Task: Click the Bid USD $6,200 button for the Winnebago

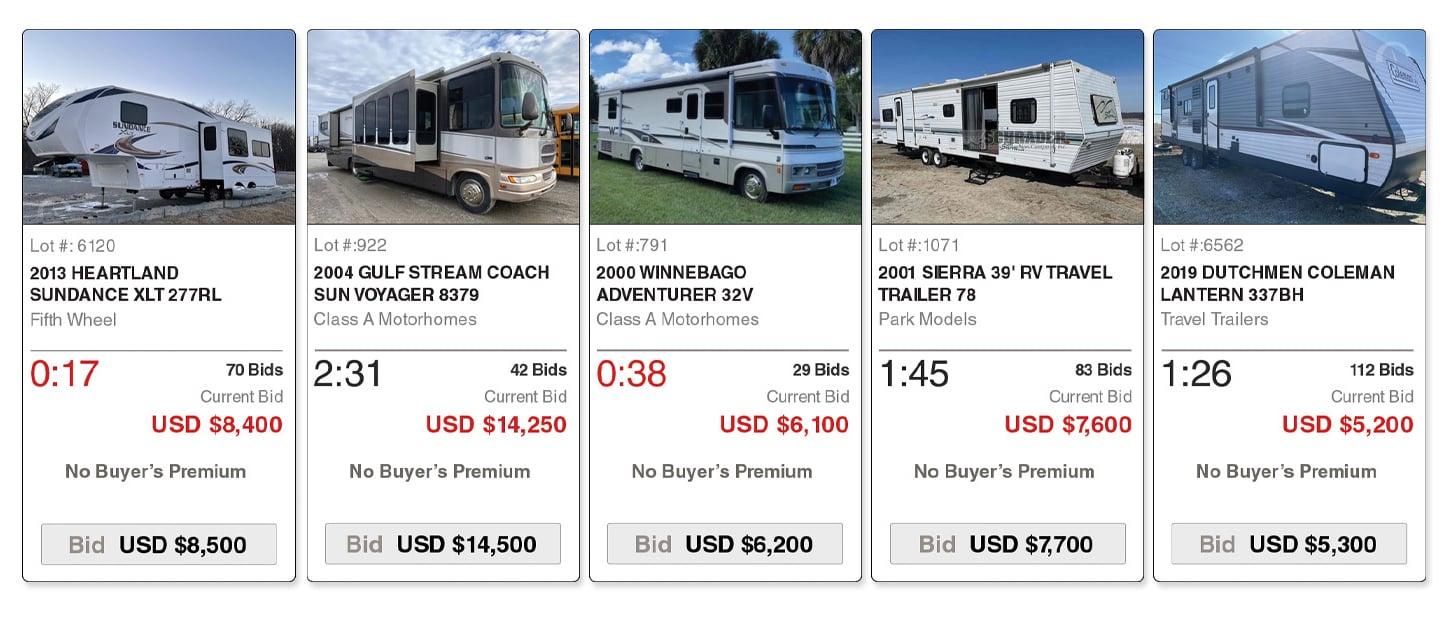Action: tap(724, 544)
